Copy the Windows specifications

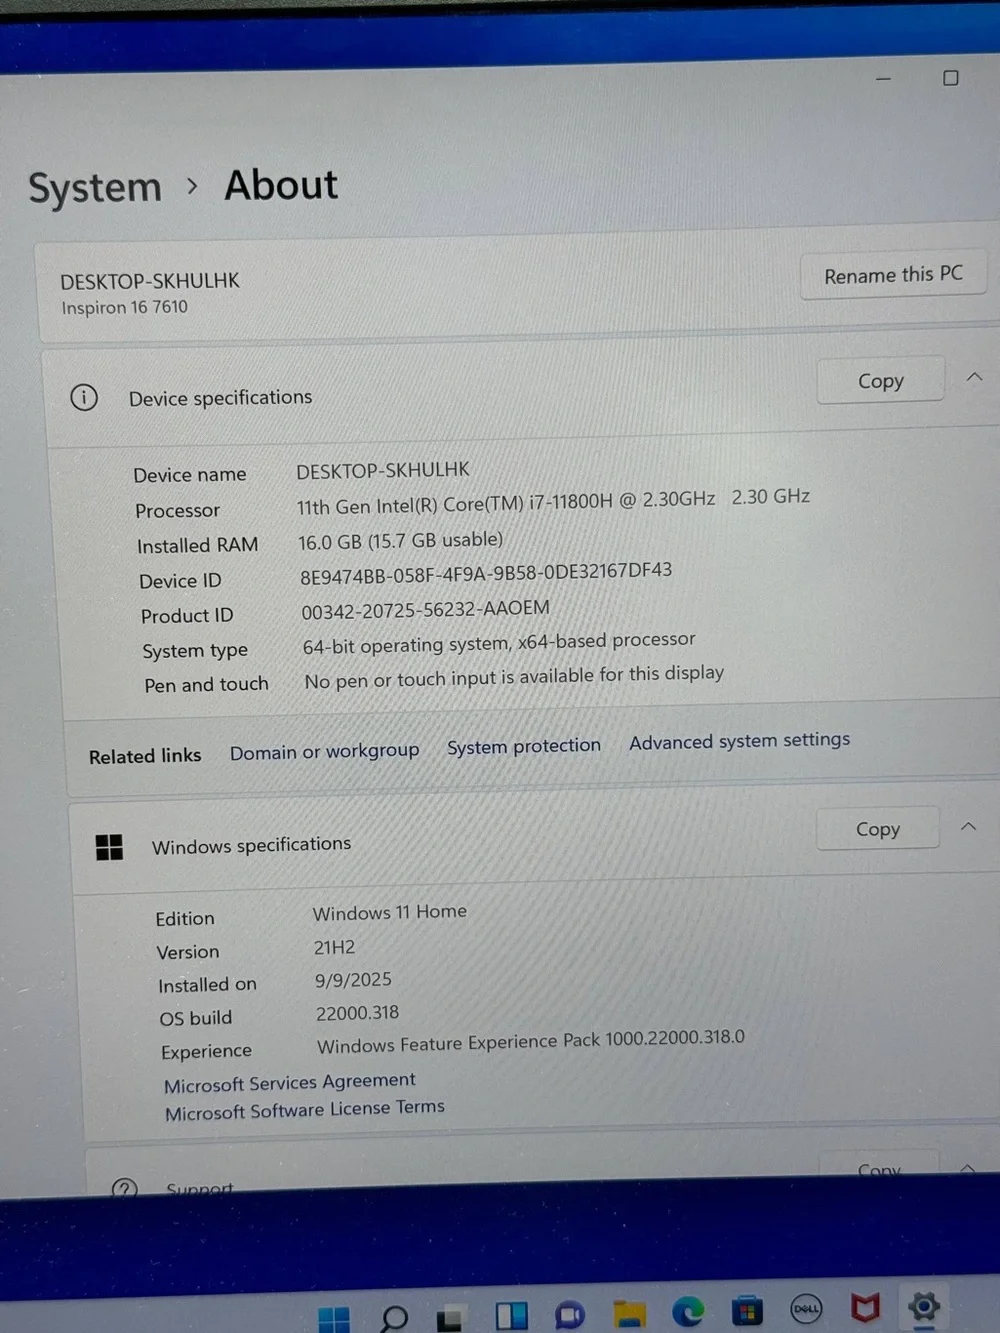click(x=878, y=829)
